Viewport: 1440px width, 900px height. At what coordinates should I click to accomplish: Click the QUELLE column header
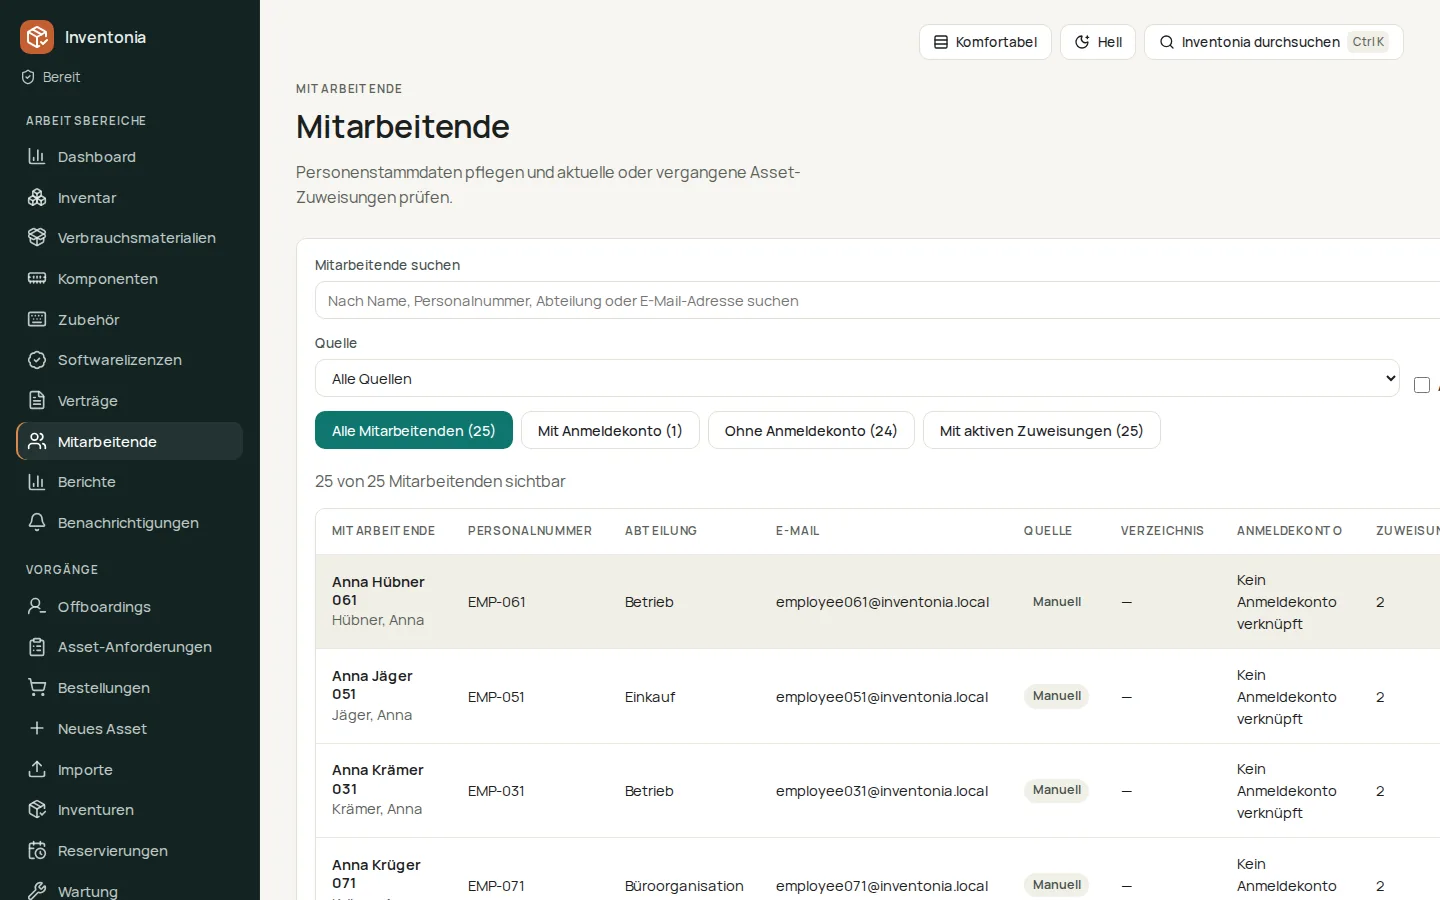coord(1048,531)
